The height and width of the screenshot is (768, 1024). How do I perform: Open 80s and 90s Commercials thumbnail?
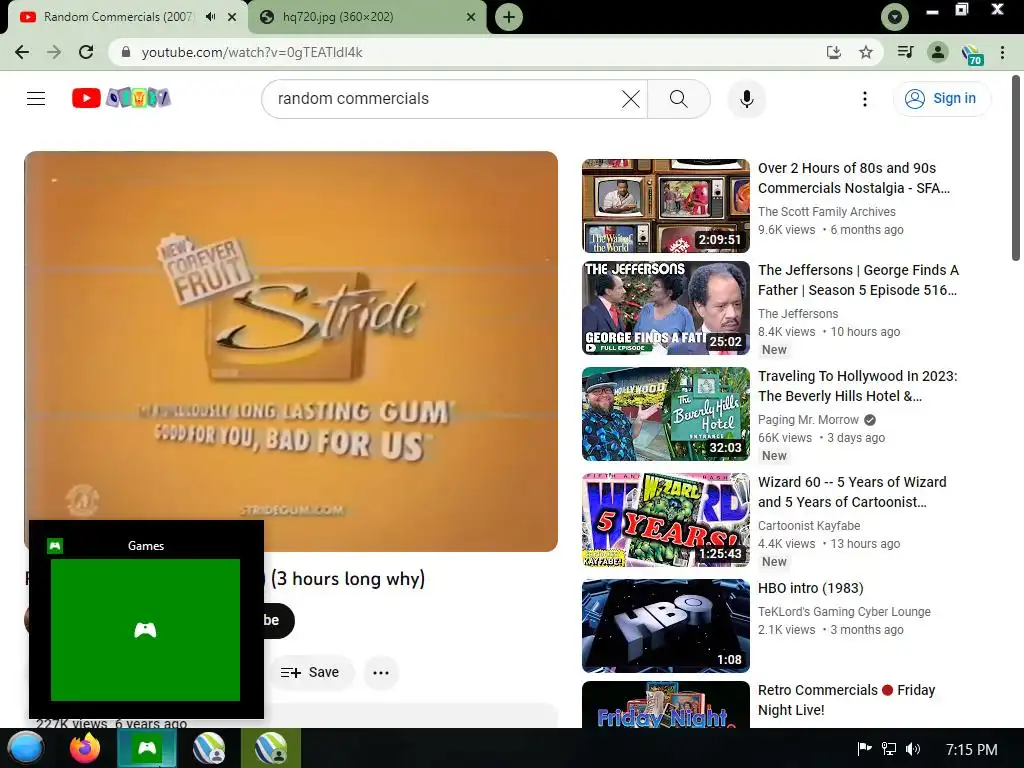[x=665, y=206]
